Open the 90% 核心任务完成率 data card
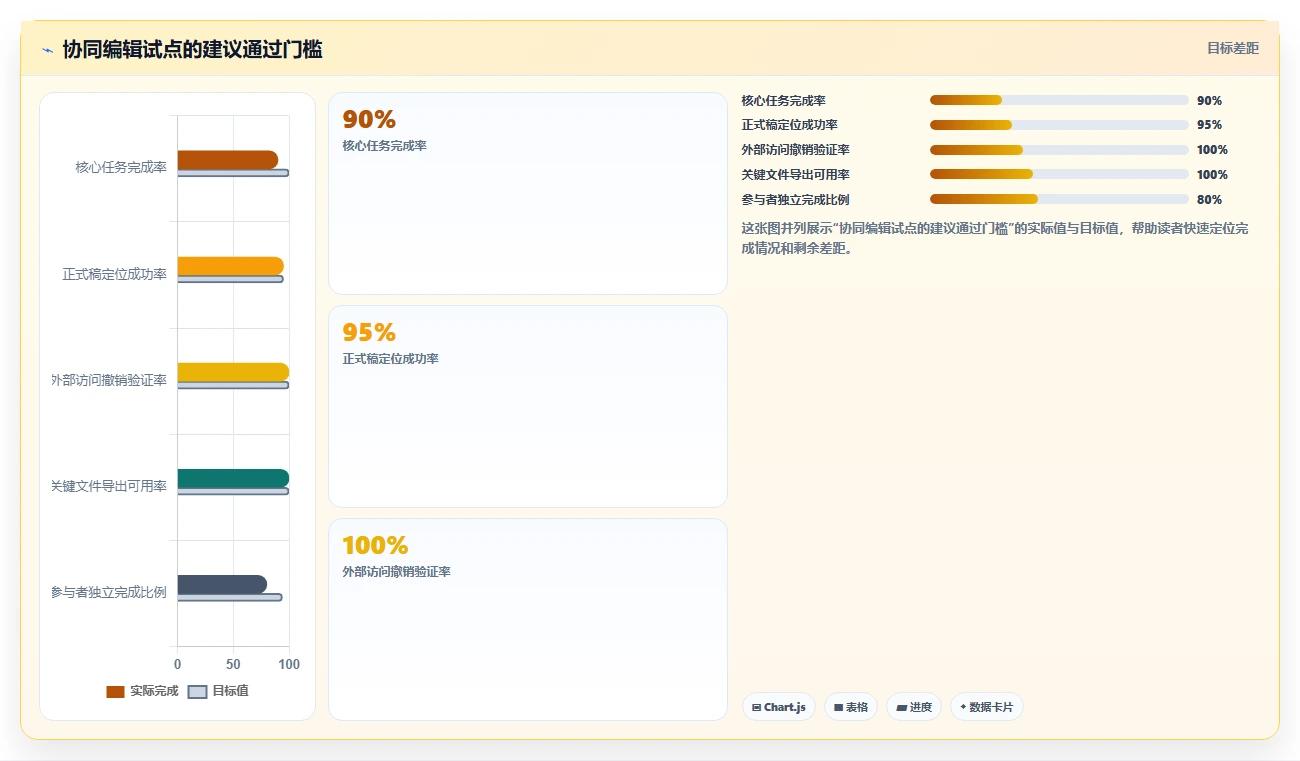The width and height of the screenshot is (1300, 761). 528,194
